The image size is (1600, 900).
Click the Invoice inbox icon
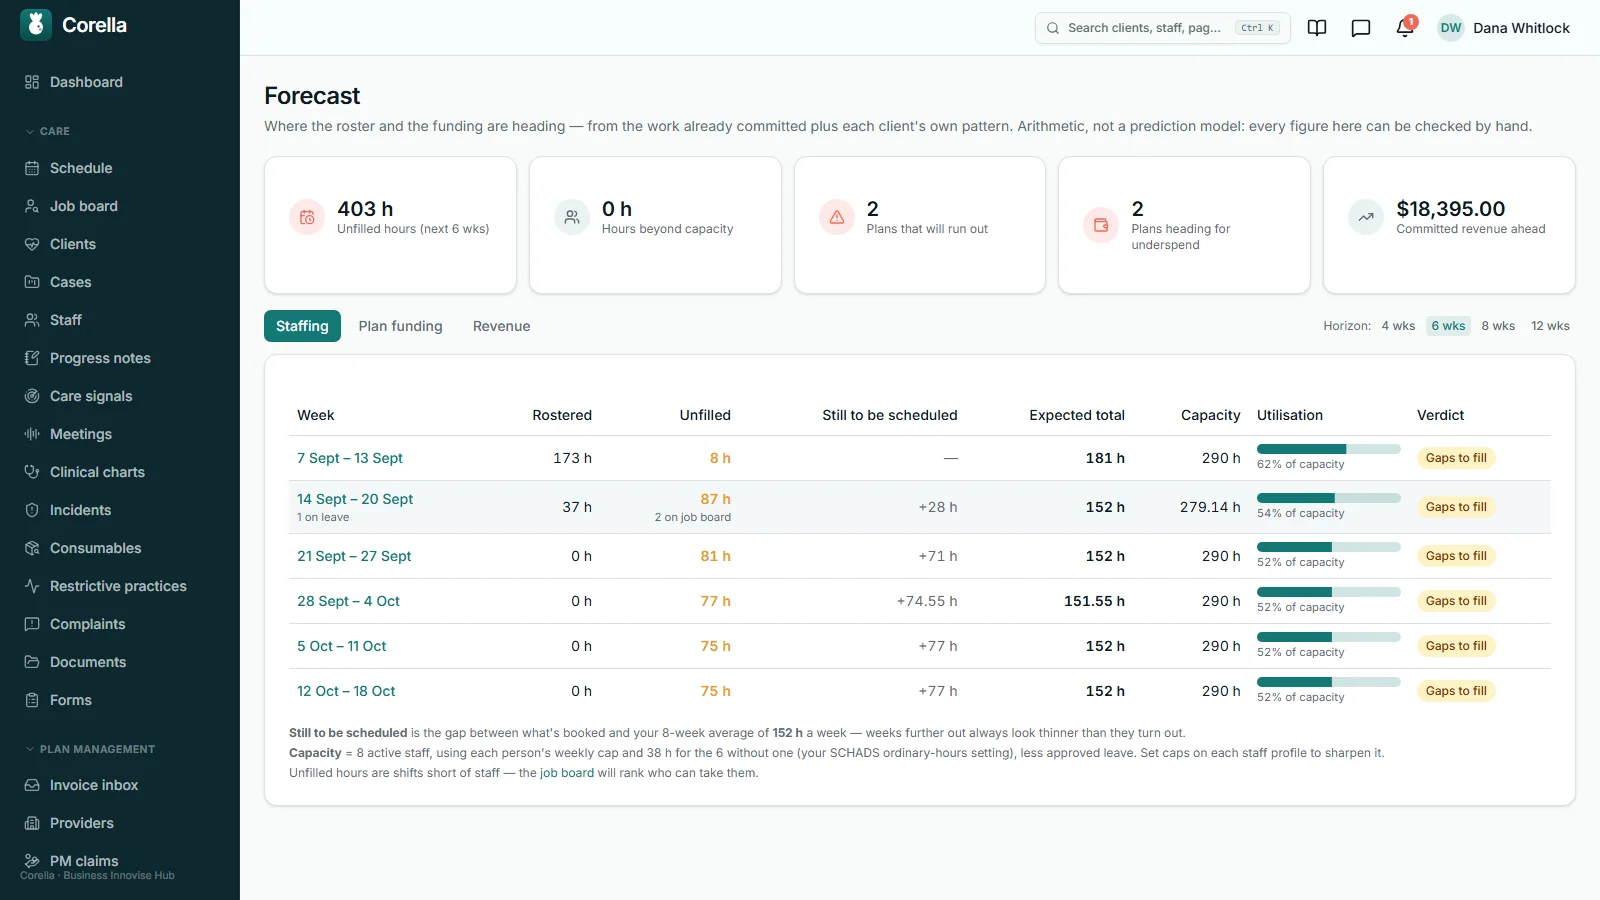click(x=32, y=785)
